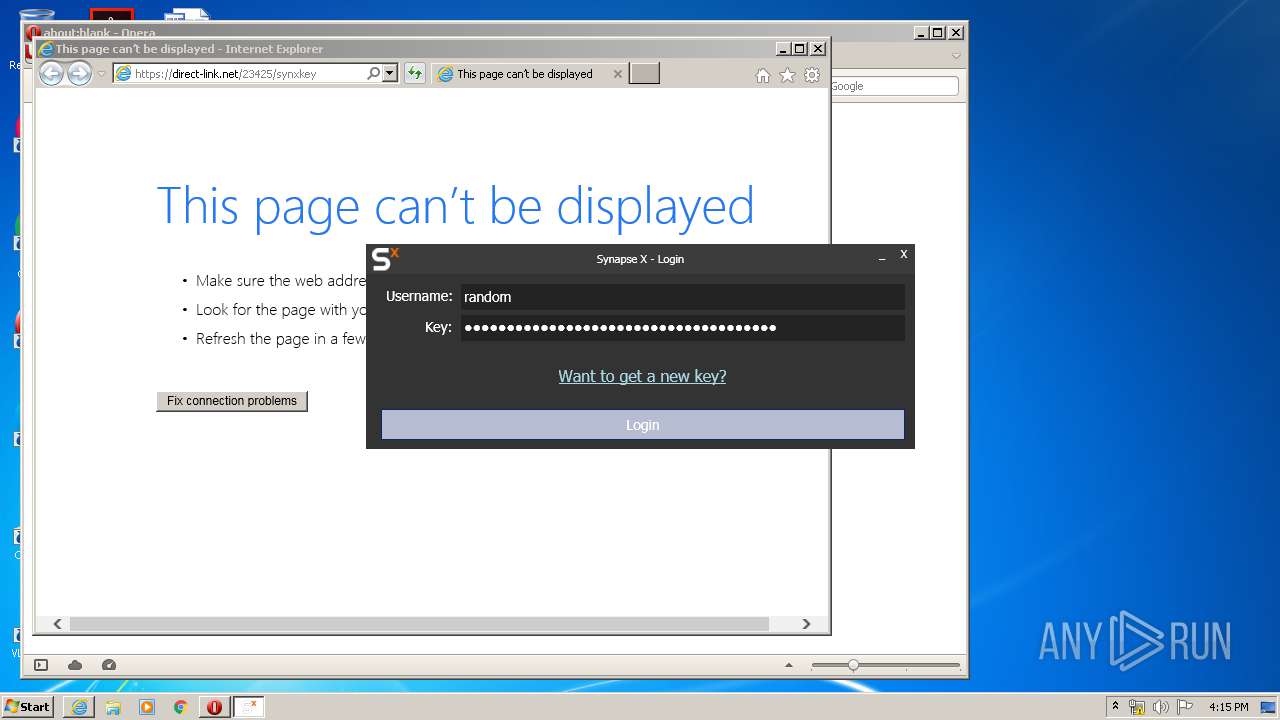
Task: Switch to Synapse X taskbar item
Action: coord(249,707)
